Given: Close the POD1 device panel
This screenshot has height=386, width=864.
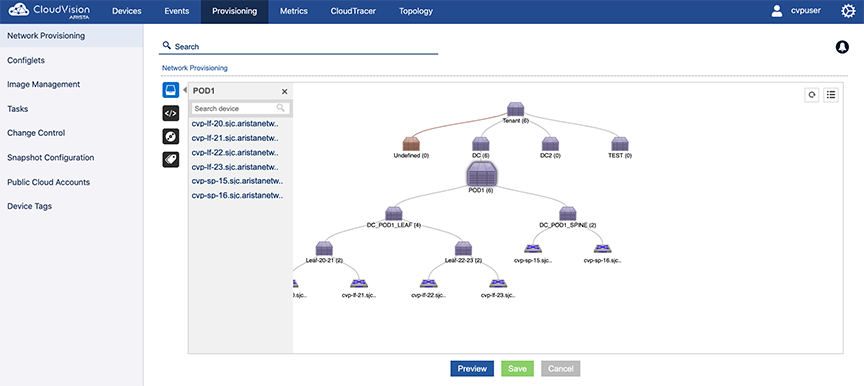Looking at the screenshot, I should coord(284,91).
